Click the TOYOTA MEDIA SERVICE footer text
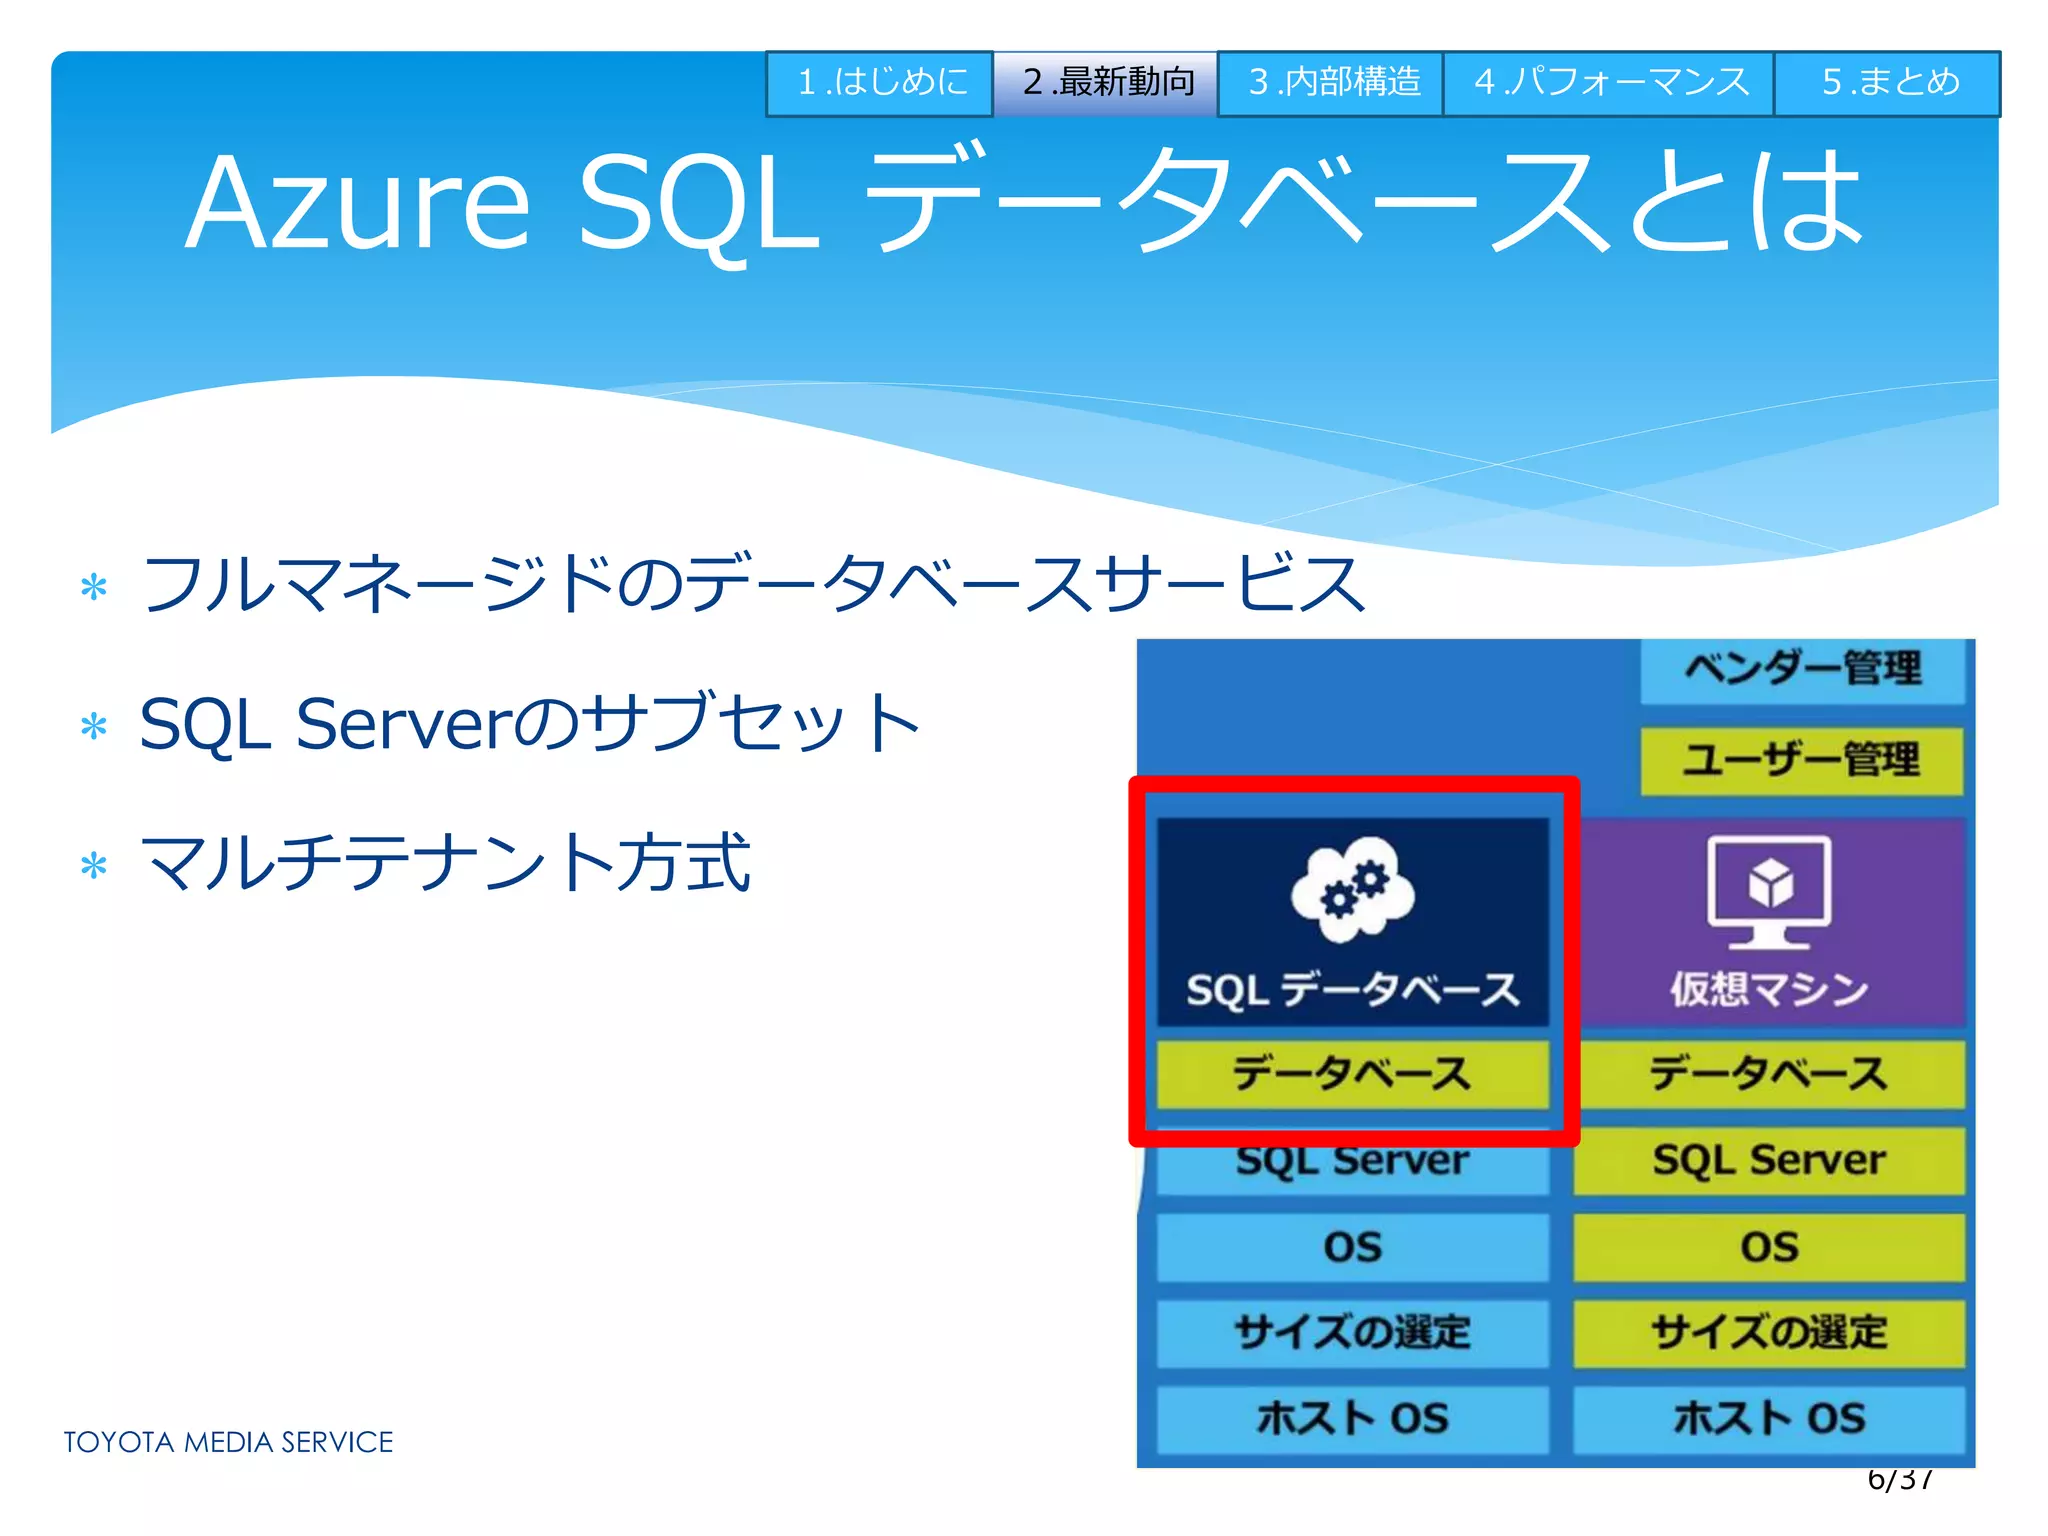2048x1536 pixels. [x=229, y=1442]
